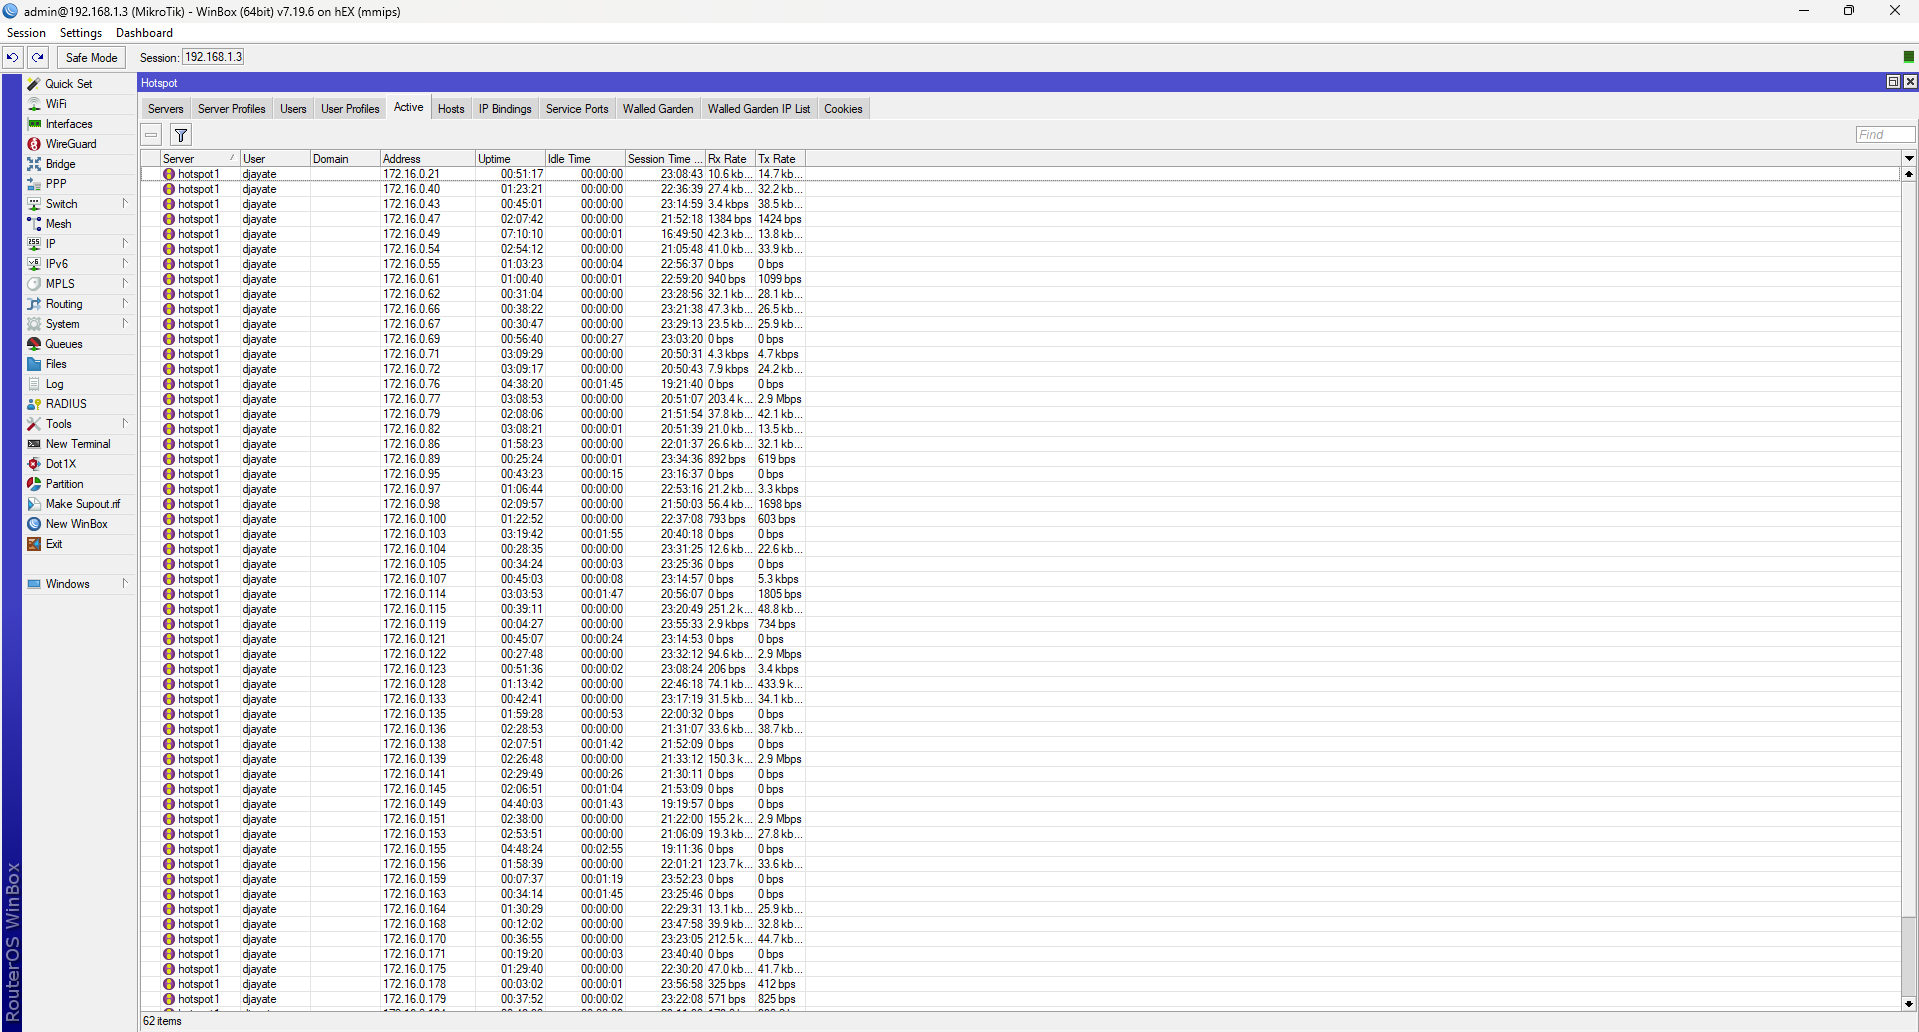Switch to the User Profiles tab
The image size is (1919, 1032).
pyautogui.click(x=350, y=109)
